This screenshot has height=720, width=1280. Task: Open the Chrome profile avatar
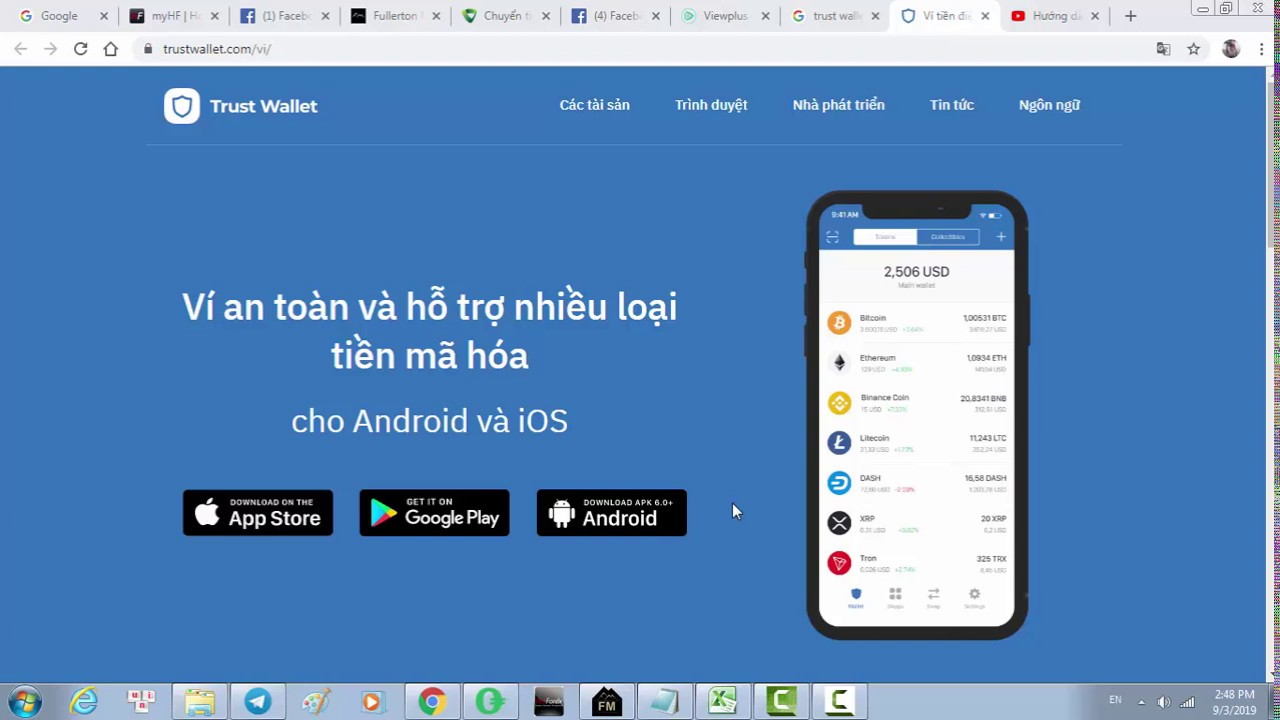tap(1231, 49)
